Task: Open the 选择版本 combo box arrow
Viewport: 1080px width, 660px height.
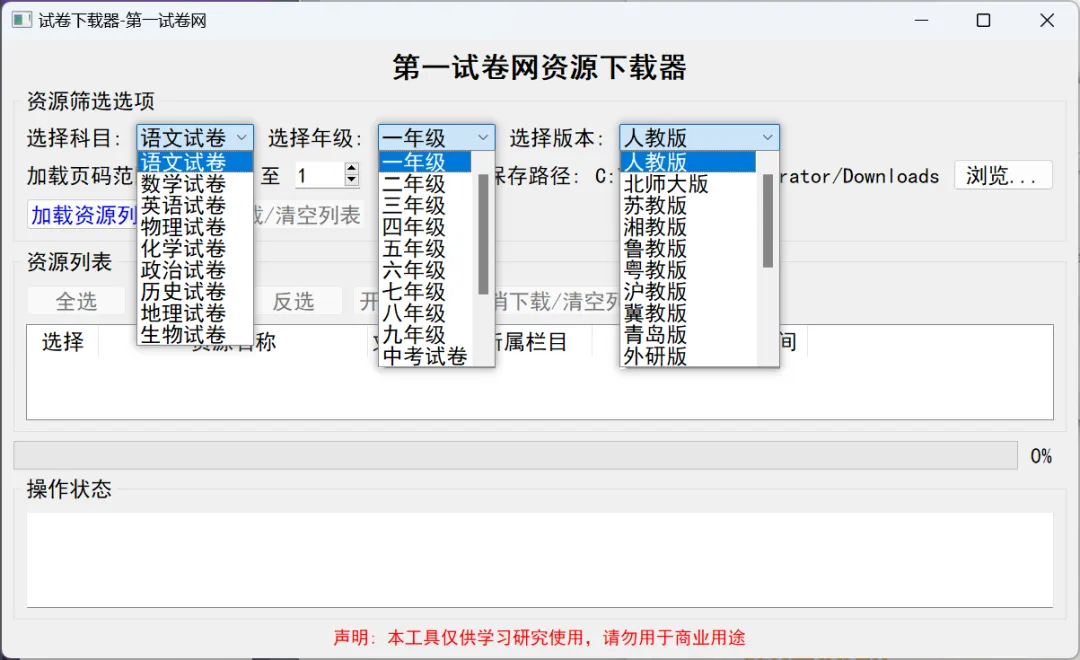Action: [x=767, y=137]
